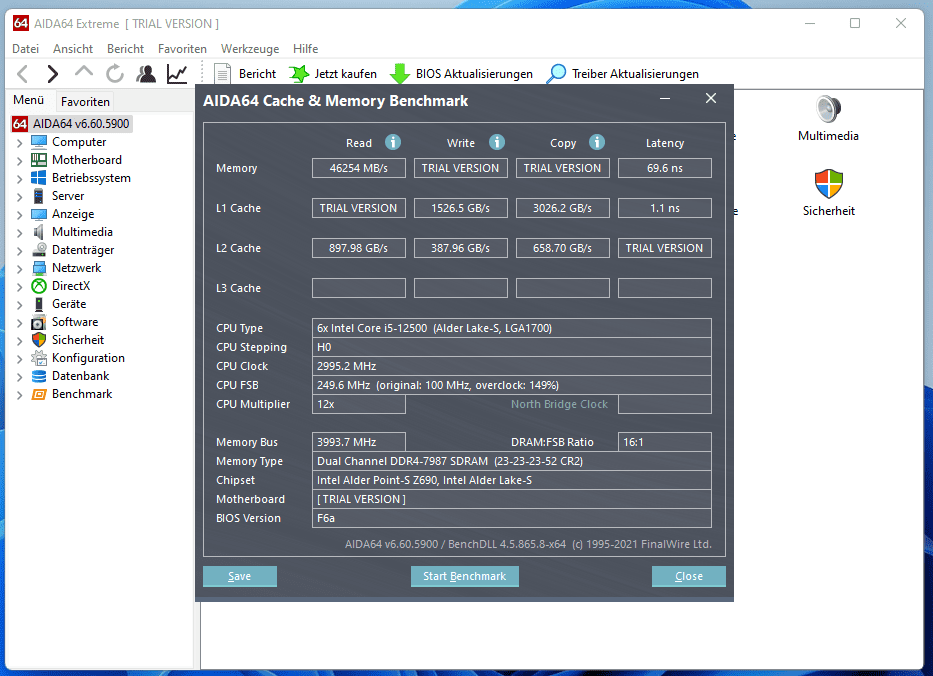Click the DRAM:FSB Ratio field 16:1

point(665,442)
